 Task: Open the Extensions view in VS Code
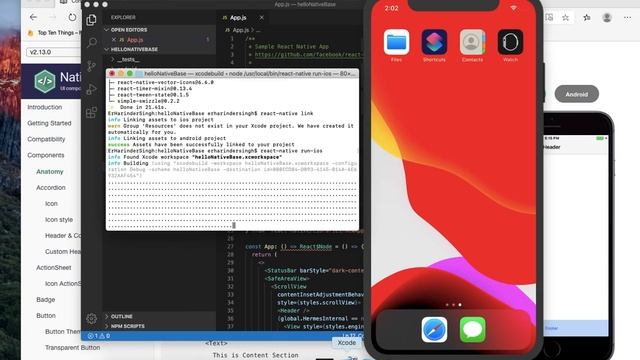91,112
